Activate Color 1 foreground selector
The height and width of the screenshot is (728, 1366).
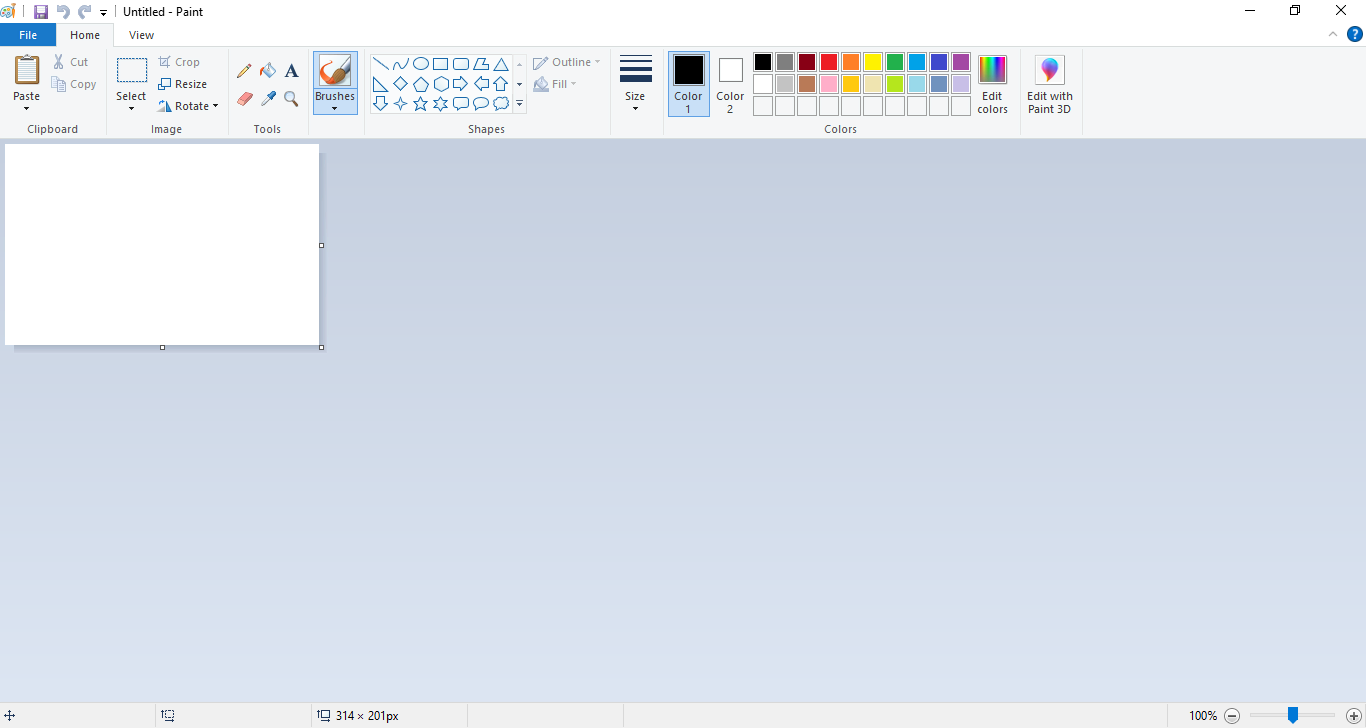pos(688,84)
